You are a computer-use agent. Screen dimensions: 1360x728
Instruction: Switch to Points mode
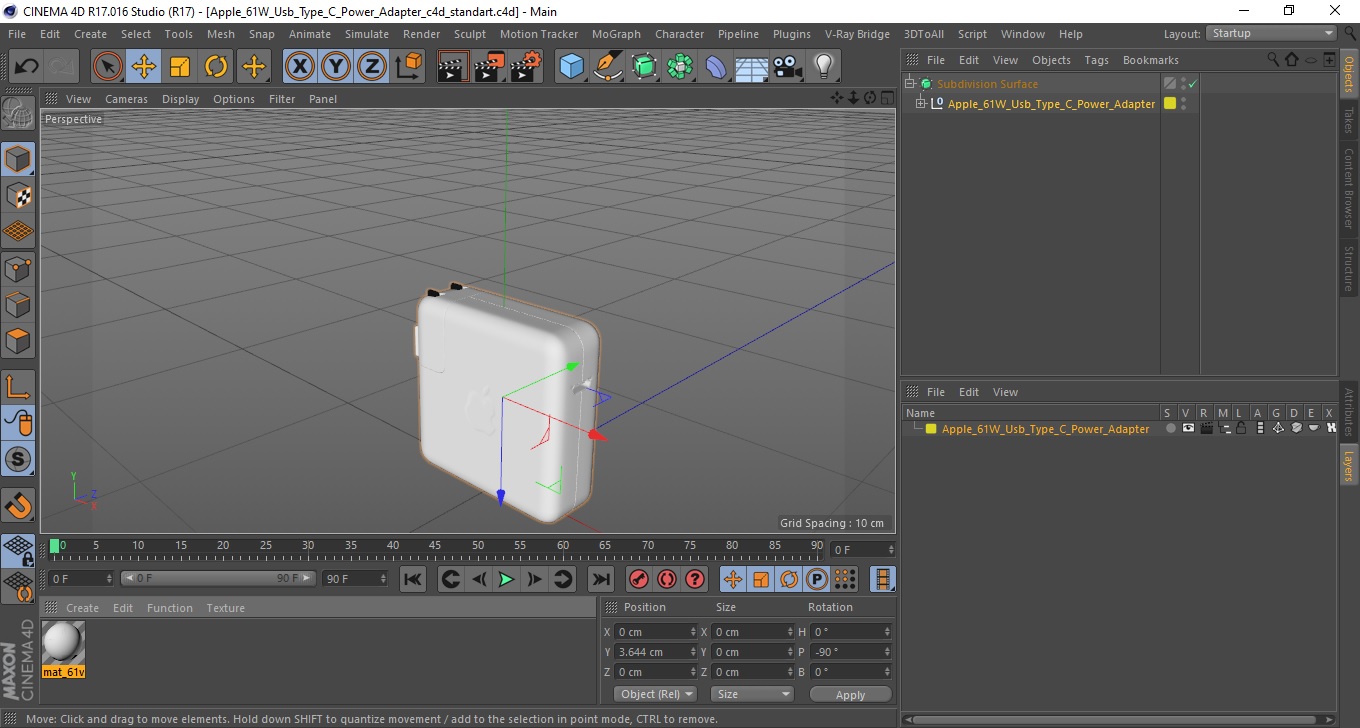[18, 268]
